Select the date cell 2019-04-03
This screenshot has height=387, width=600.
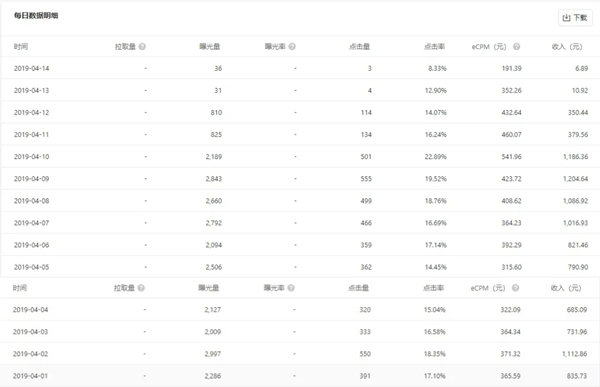tap(30, 332)
